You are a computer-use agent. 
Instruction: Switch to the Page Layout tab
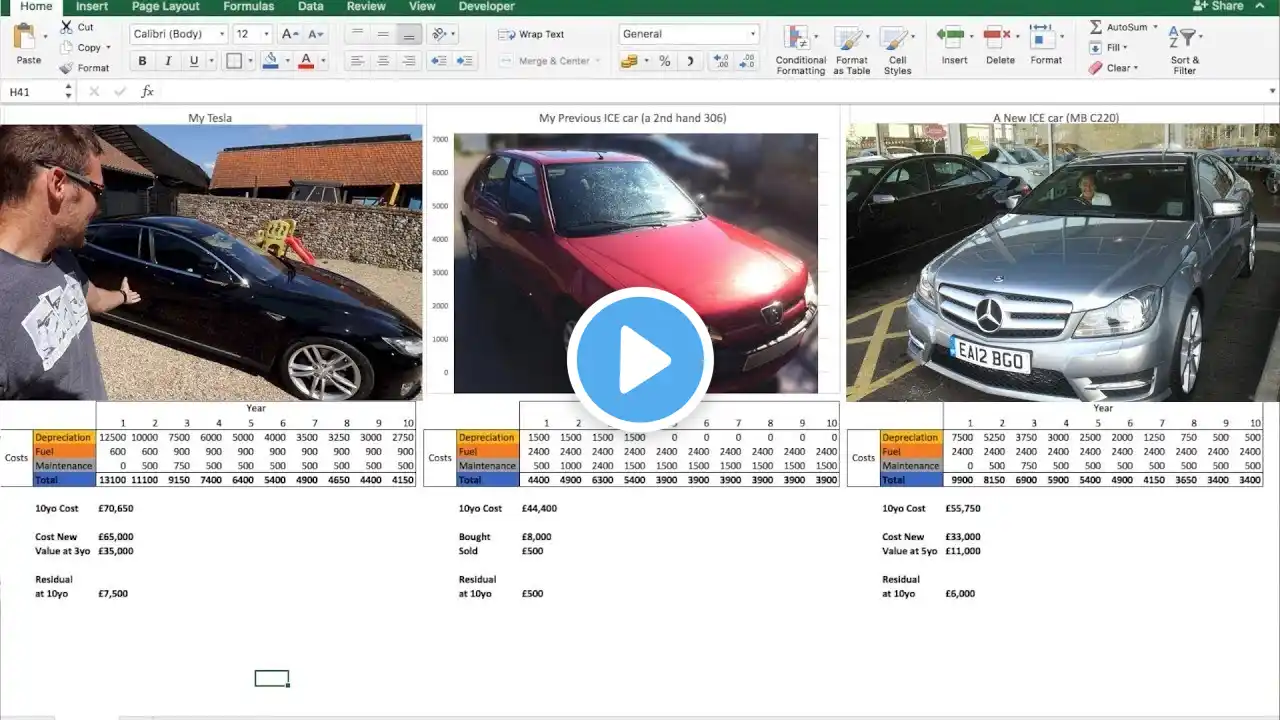[166, 6]
